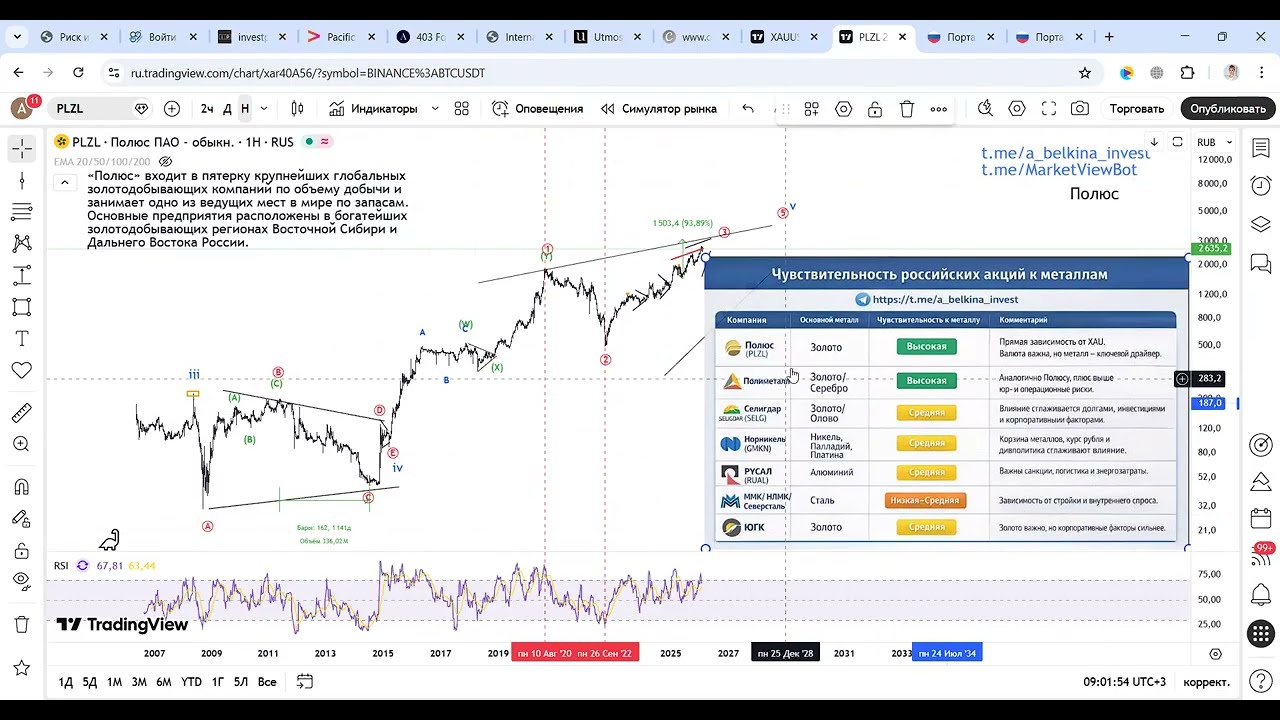Toggle stay in drawing mode
This screenshot has width=1280, height=720.
(22, 519)
